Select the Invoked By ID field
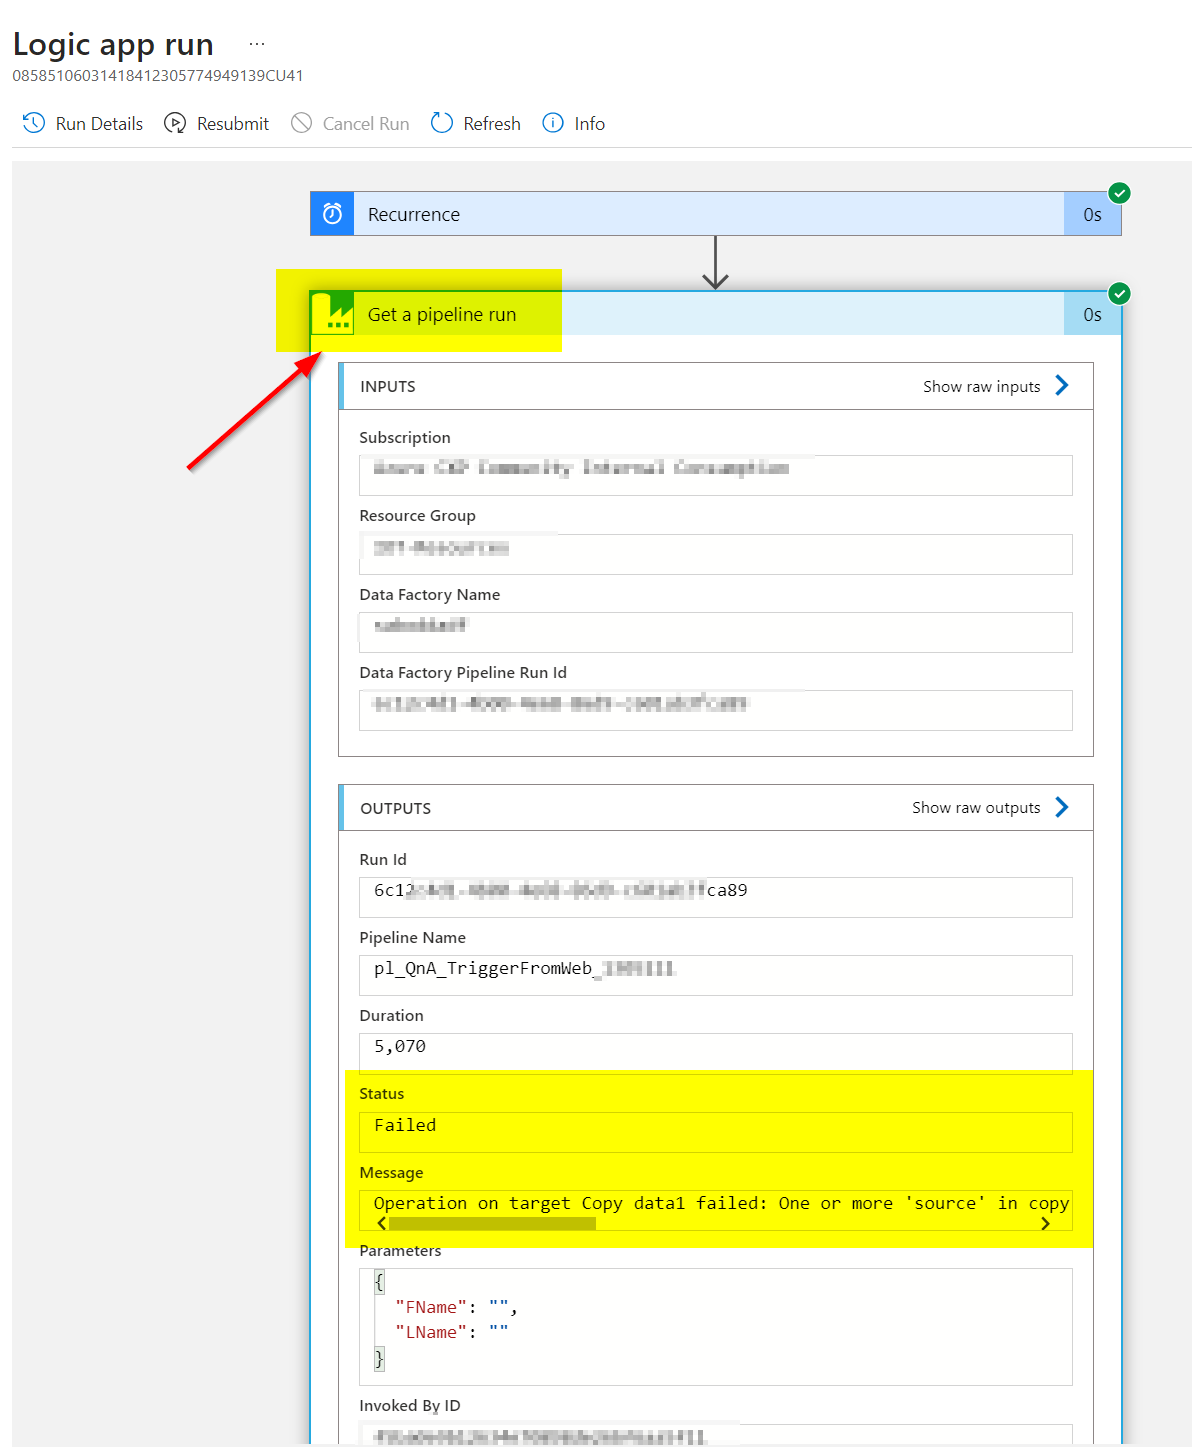Screen dimensions: 1192x1447 click(715, 1435)
